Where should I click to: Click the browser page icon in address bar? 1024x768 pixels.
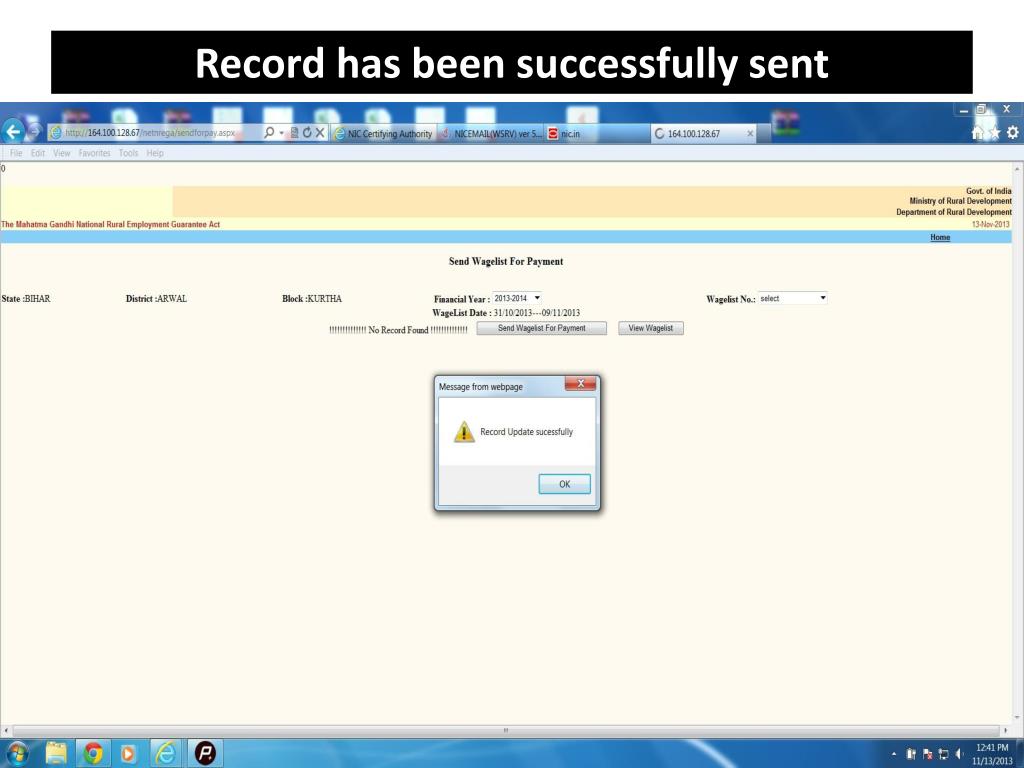[56, 133]
